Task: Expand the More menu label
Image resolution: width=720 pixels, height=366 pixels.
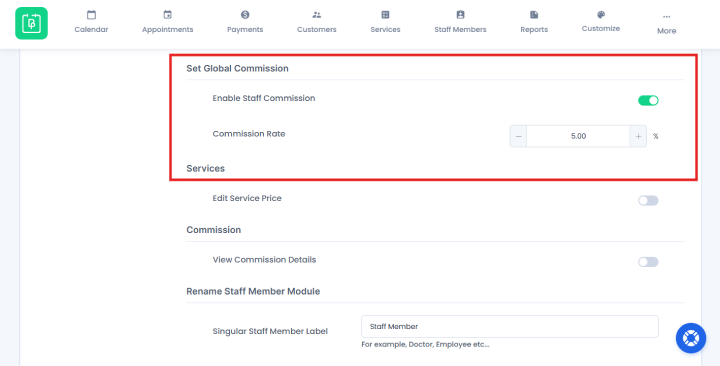Action: pyautogui.click(x=667, y=31)
